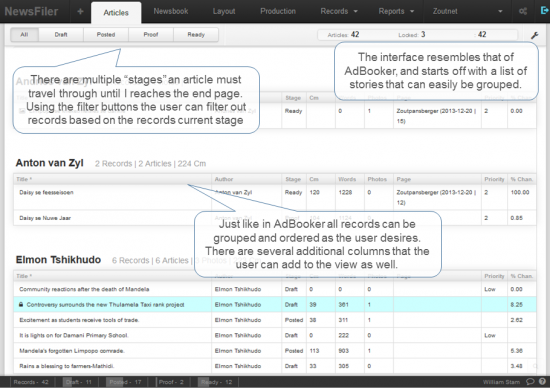The width and height of the screenshot is (550, 388).
Task: Click the Articles 42 counter
Action: click(343, 34)
